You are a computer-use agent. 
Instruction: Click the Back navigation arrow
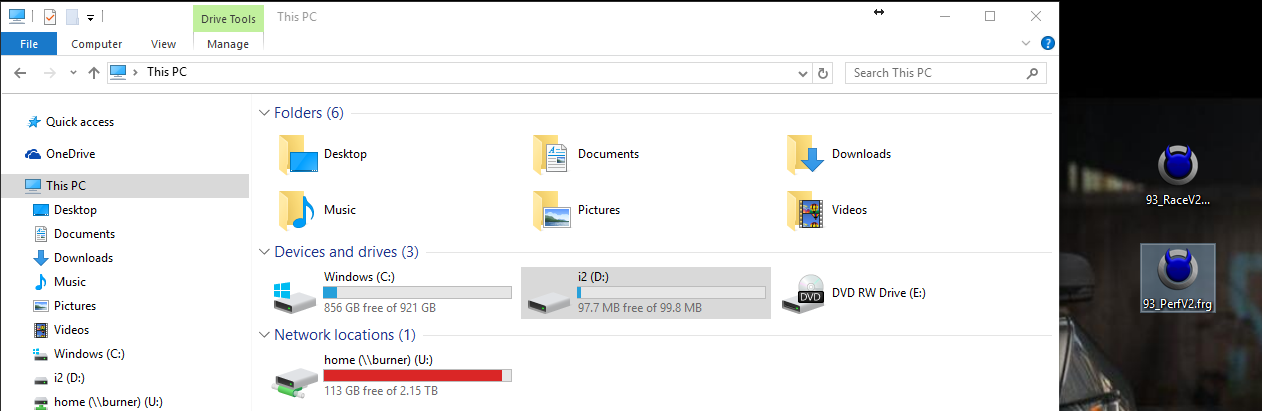click(x=20, y=73)
